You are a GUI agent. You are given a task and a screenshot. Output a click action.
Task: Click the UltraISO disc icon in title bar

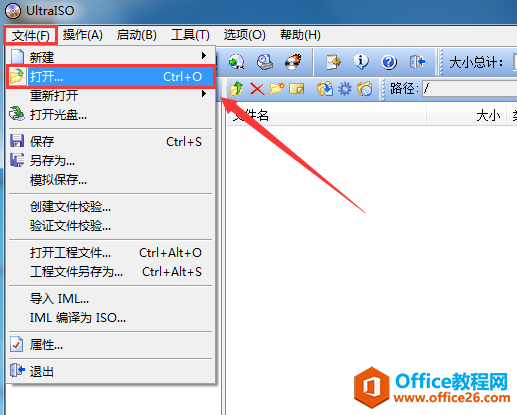(x=13, y=11)
